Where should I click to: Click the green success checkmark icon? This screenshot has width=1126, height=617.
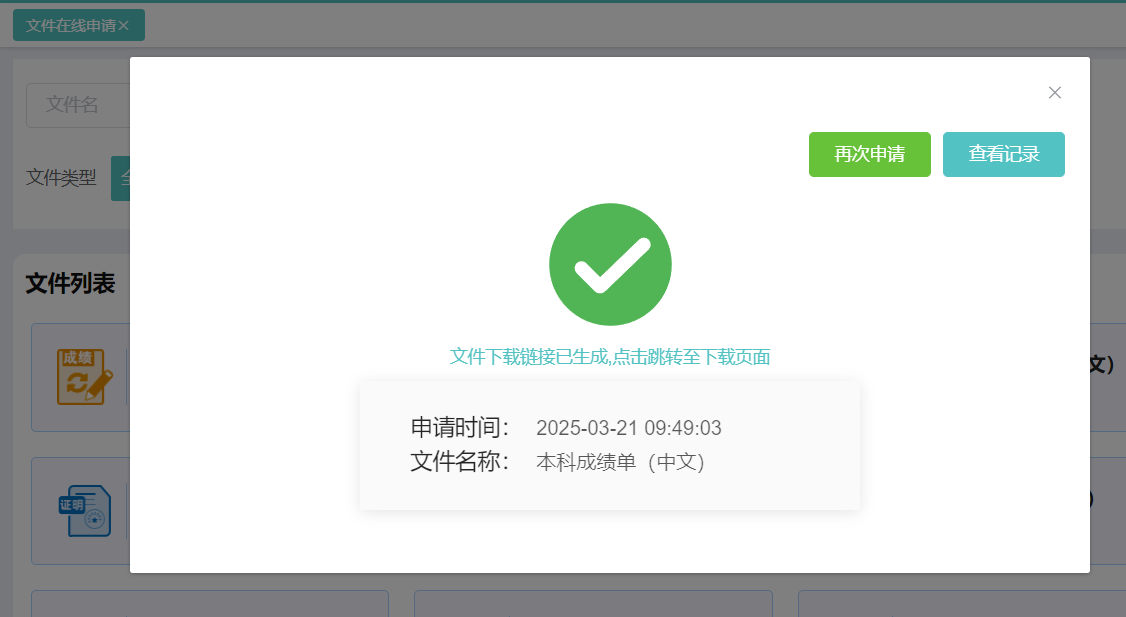coord(610,264)
